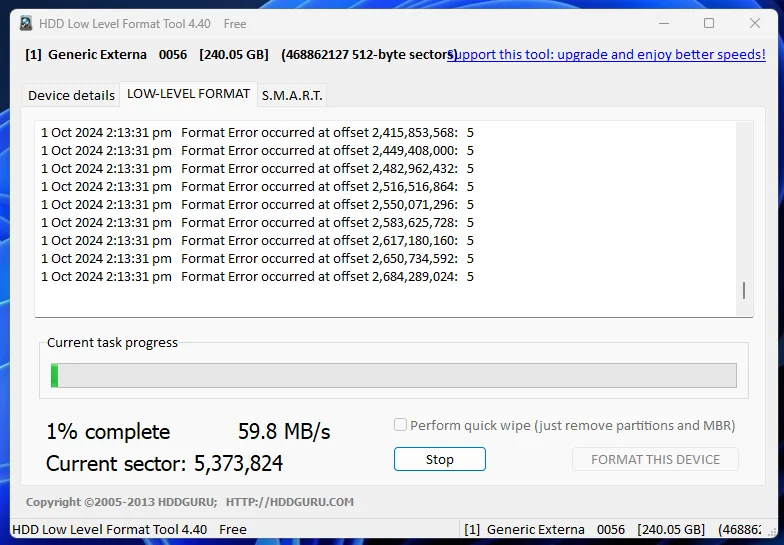Enable the Perform quick wipe checkbox
Screen dimensions: 784x545
pyautogui.click(x=400, y=425)
